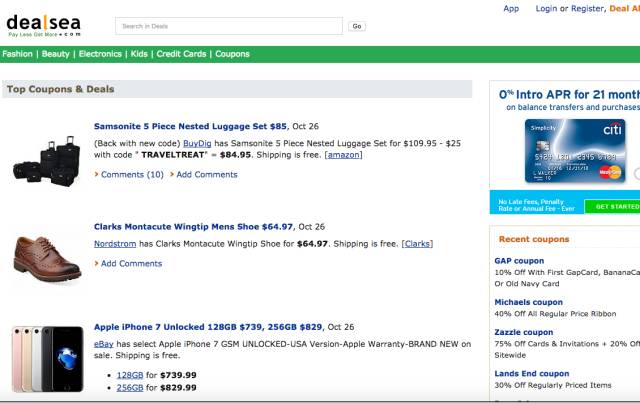
Task: Click the Citi Simplicity card image
Action: click(x=575, y=151)
